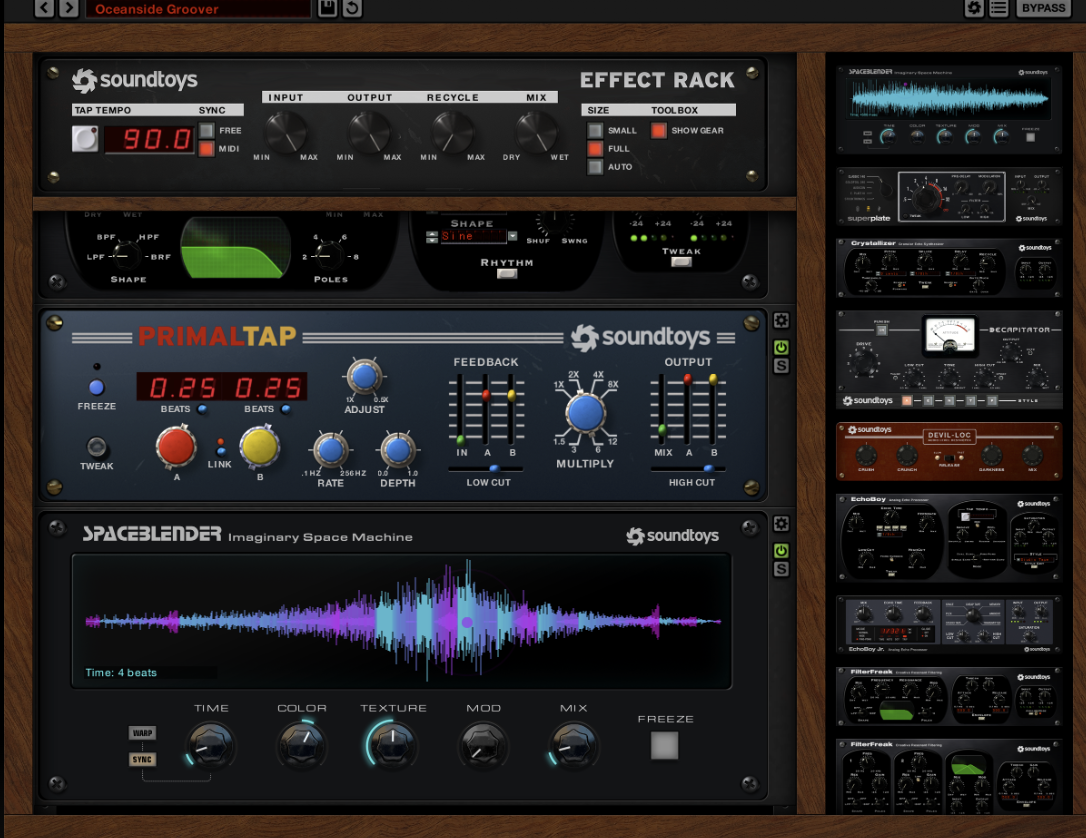Raise the Feedback A slider on PrimalTap

pyautogui.click(x=485, y=395)
